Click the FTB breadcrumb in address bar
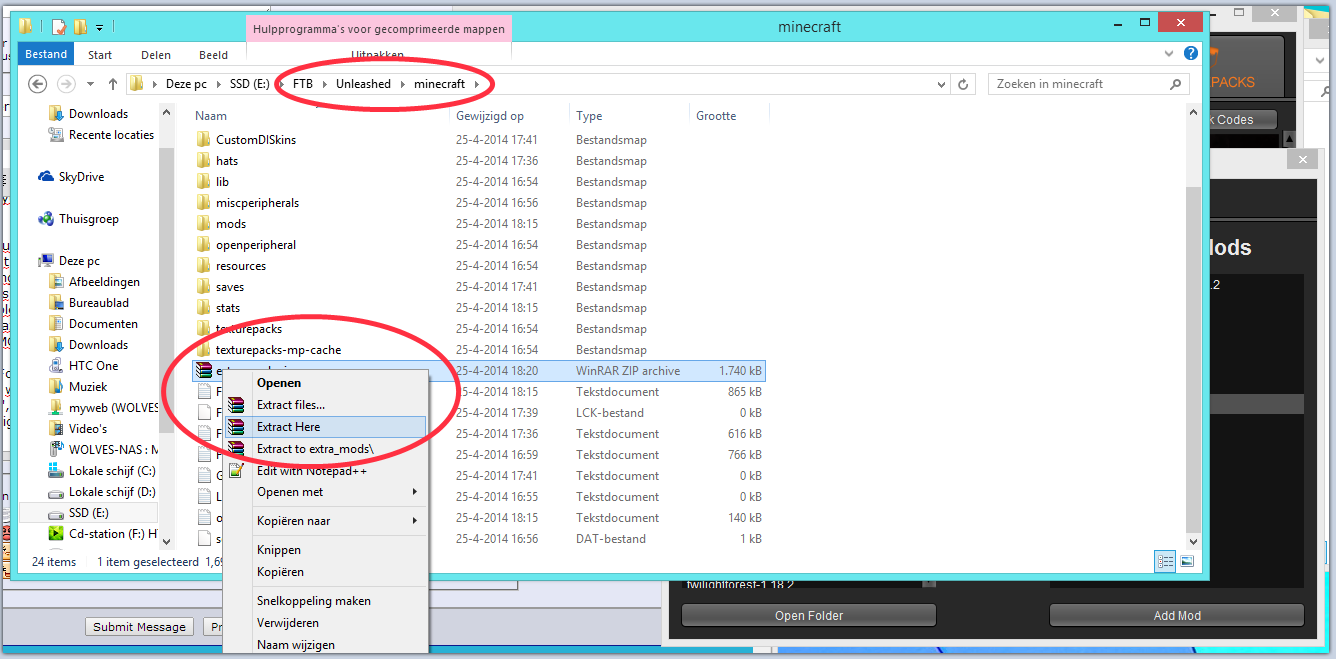 pos(303,84)
